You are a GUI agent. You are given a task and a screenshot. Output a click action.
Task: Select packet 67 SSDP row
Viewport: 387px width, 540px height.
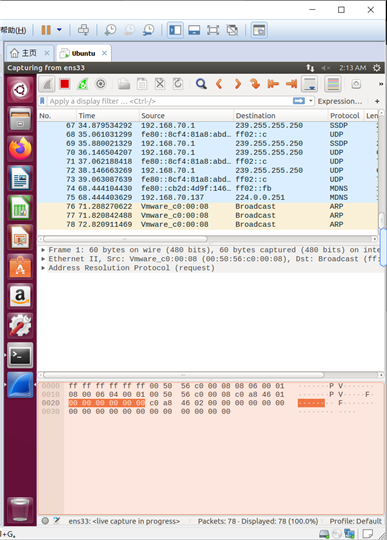point(208,125)
